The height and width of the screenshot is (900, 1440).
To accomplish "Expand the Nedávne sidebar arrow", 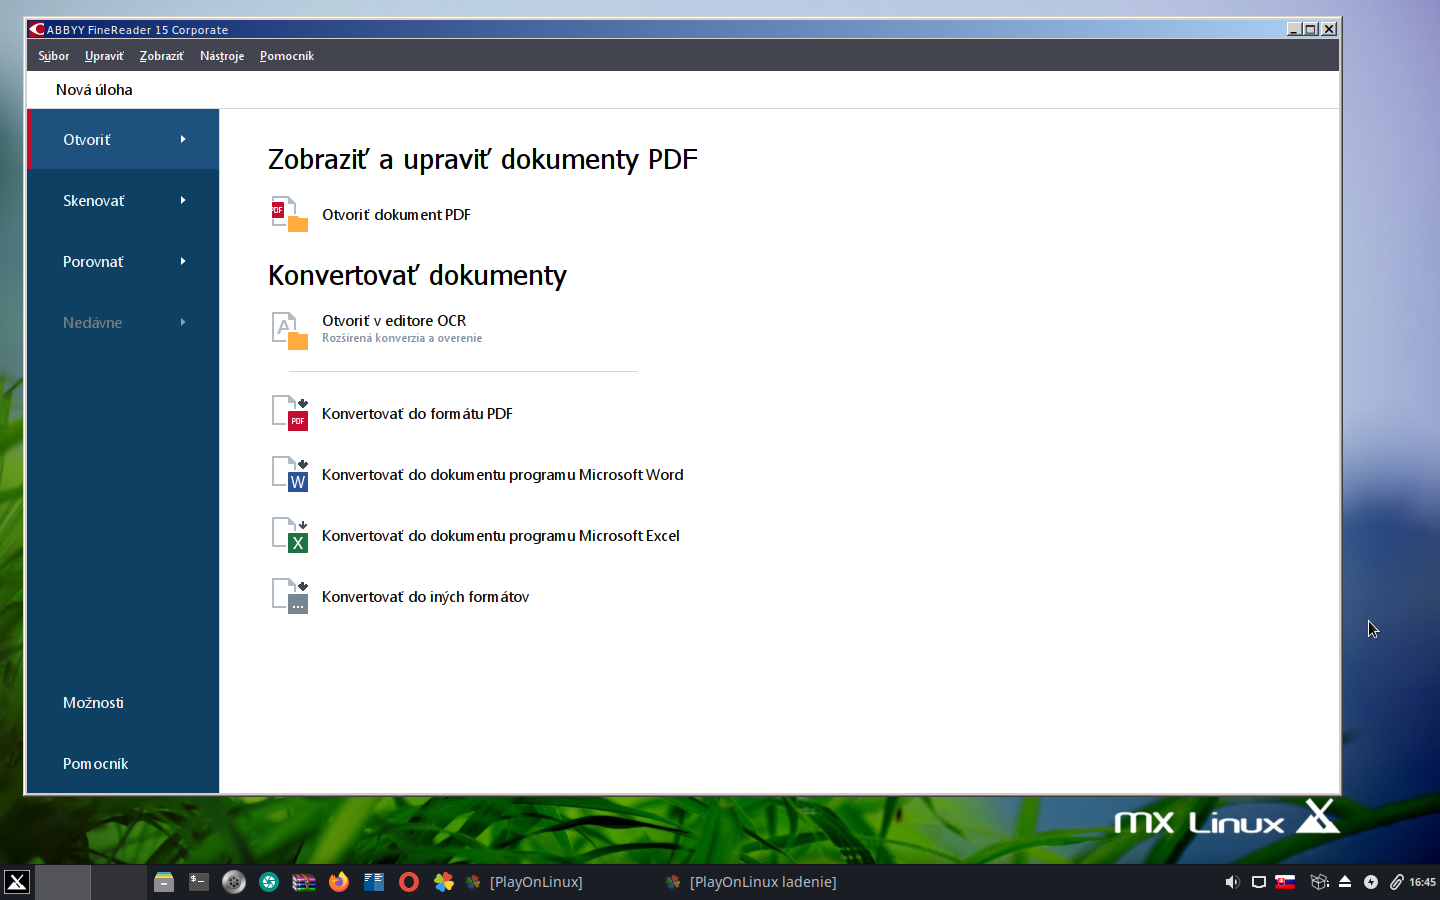I will (x=183, y=322).
